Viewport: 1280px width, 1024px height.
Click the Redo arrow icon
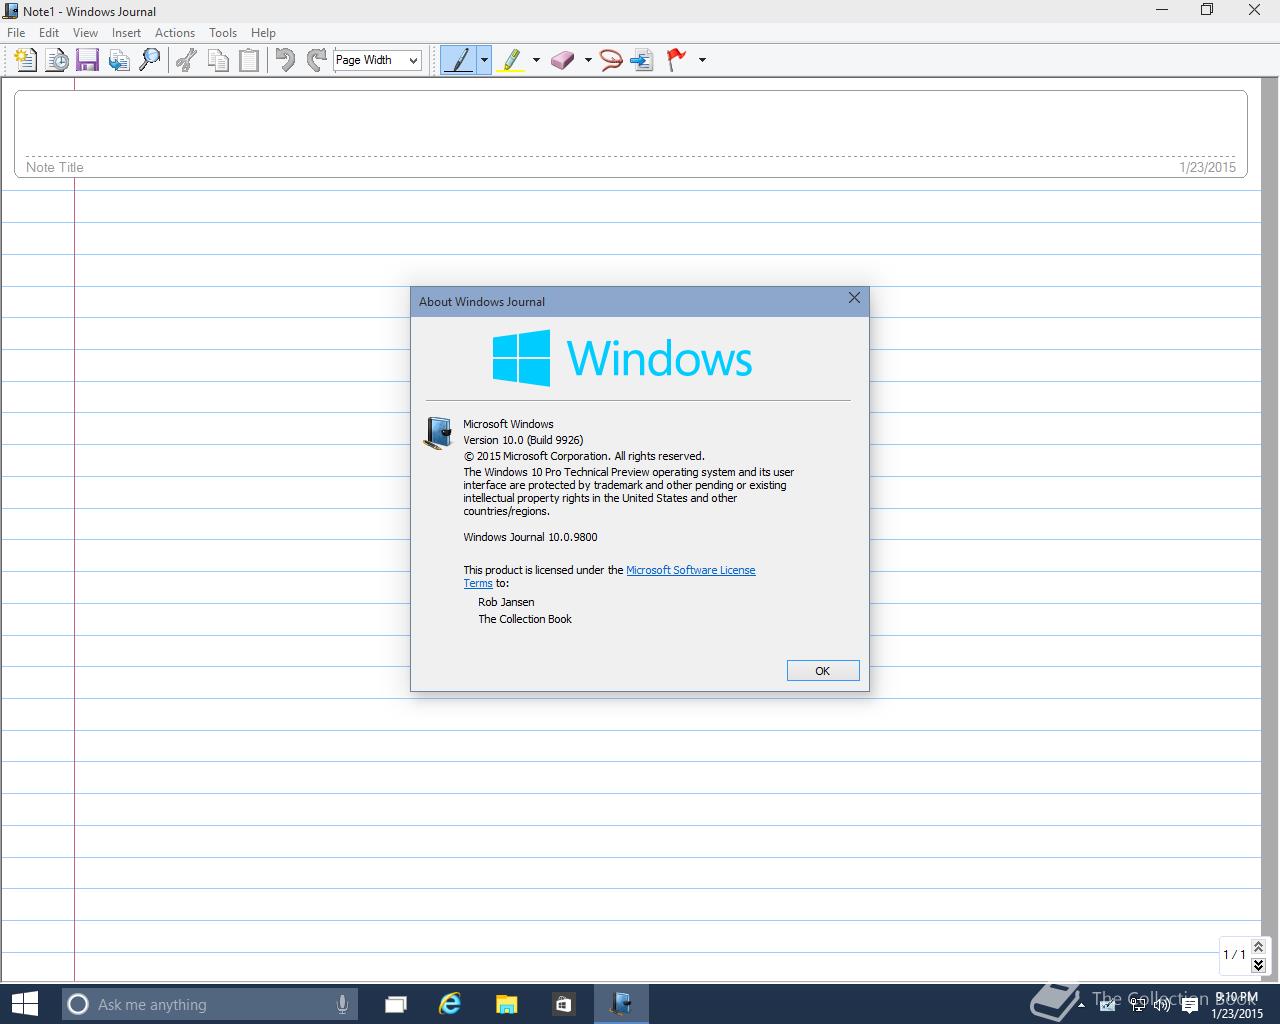(x=316, y=60)
